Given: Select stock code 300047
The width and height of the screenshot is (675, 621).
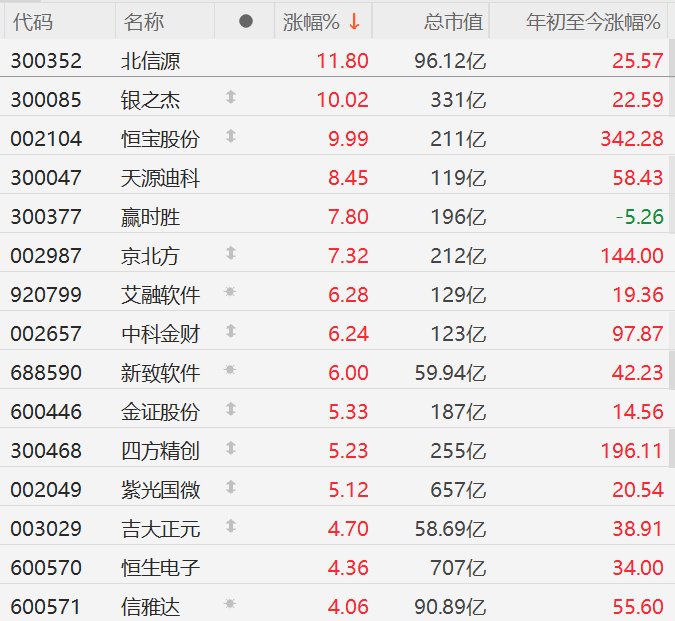Looking at the screenshot, I should 46,178.
